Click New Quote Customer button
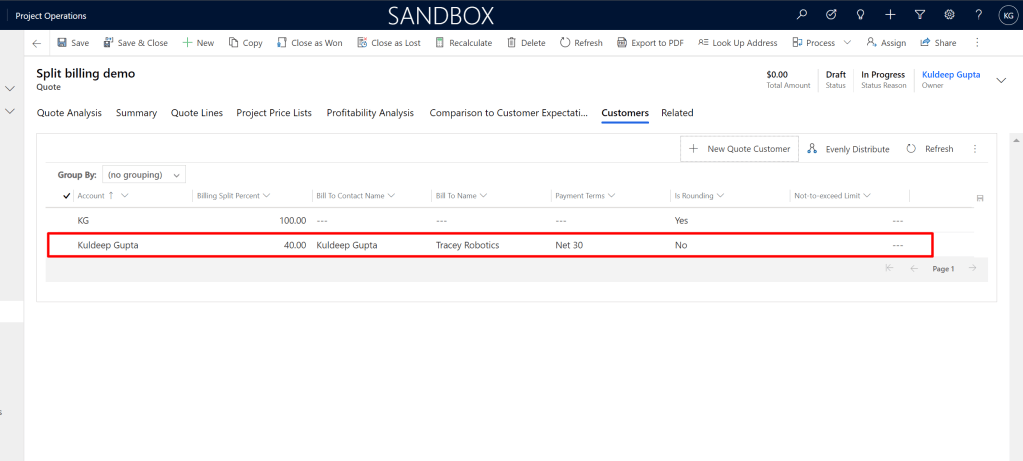Image resolution: width=1023 pixels, height=461 pixels. click(x=739, y=149)
